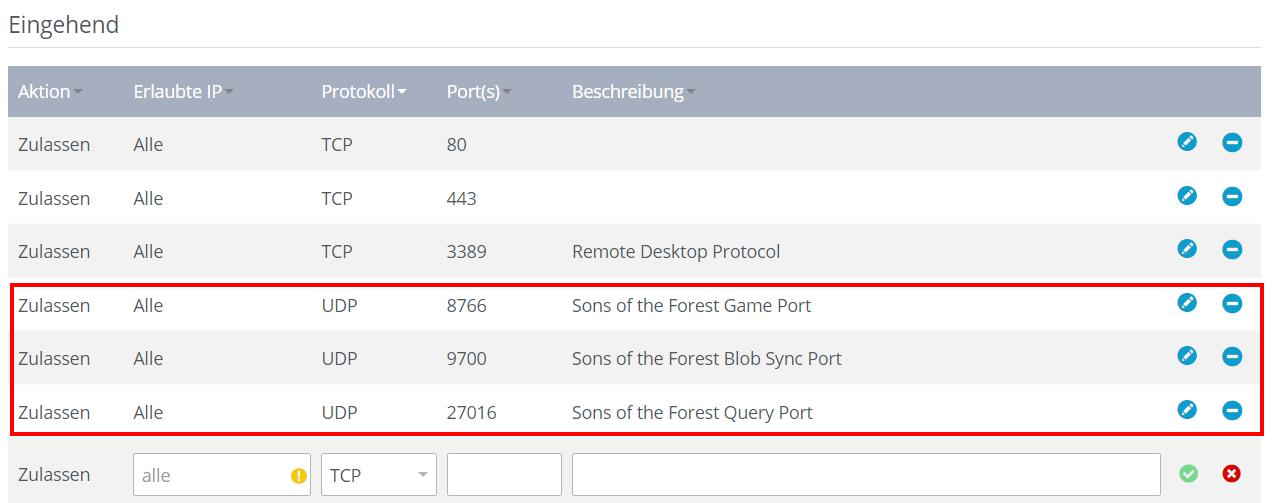Sort by Aktion column header
The height and width of the screenshot is (503, 1274).
(x=50, y=92)
